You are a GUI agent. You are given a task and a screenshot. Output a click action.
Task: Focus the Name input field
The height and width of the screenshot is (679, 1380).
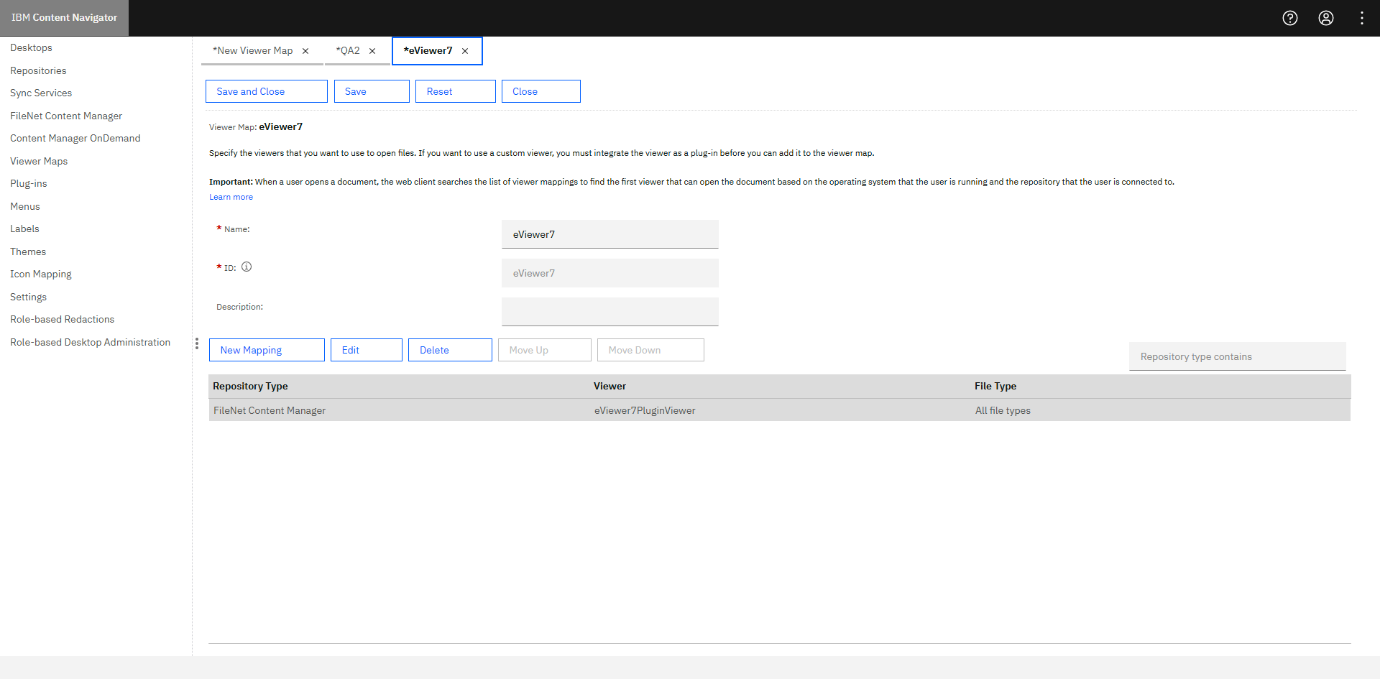pyautogui.click(x=609, y=234)
